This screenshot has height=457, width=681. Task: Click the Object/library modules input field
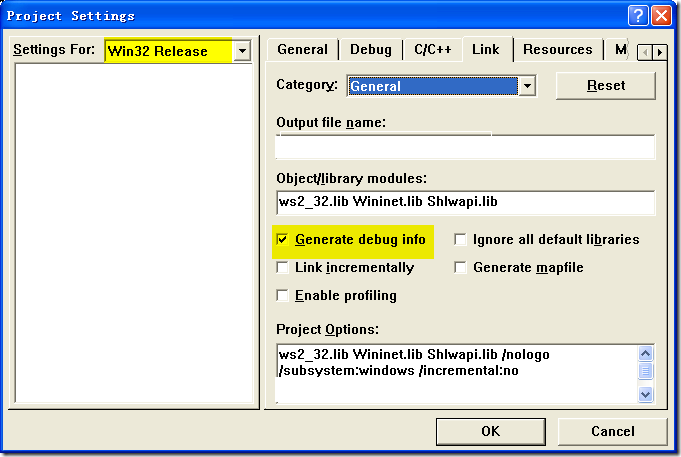pos(465,202)
